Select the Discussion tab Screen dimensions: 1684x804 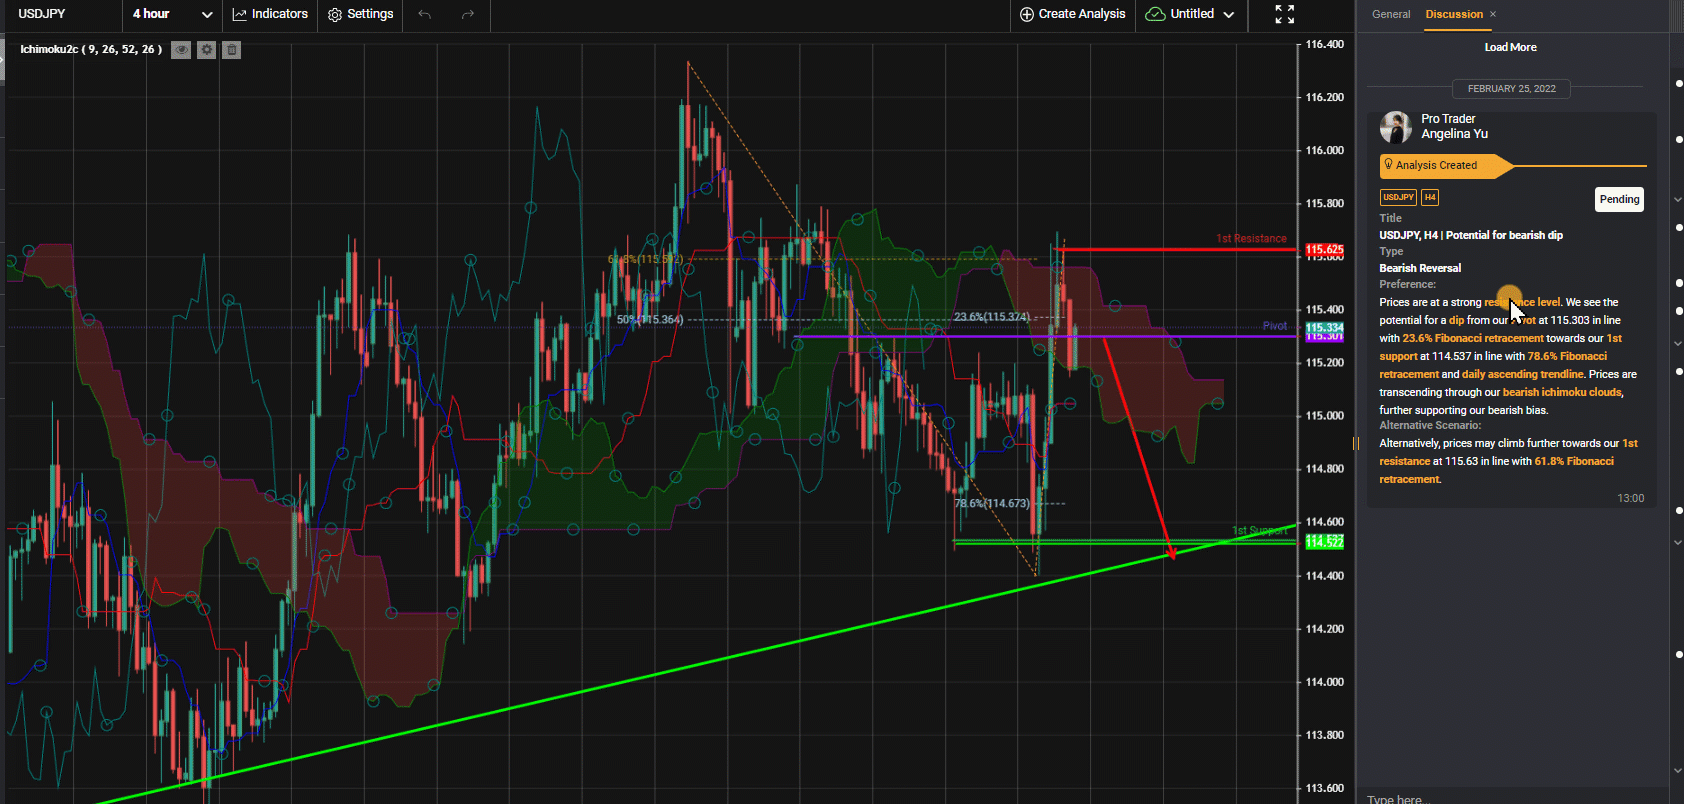point(1454,14)
